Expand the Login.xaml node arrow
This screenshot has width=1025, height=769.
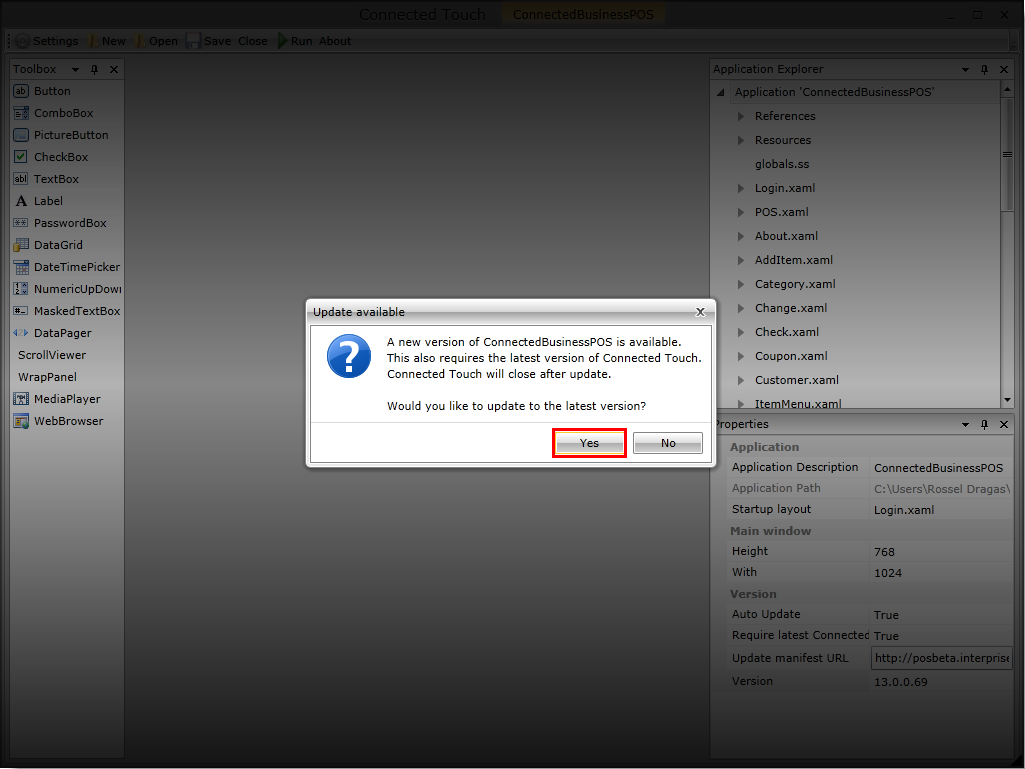pos(741,188)
